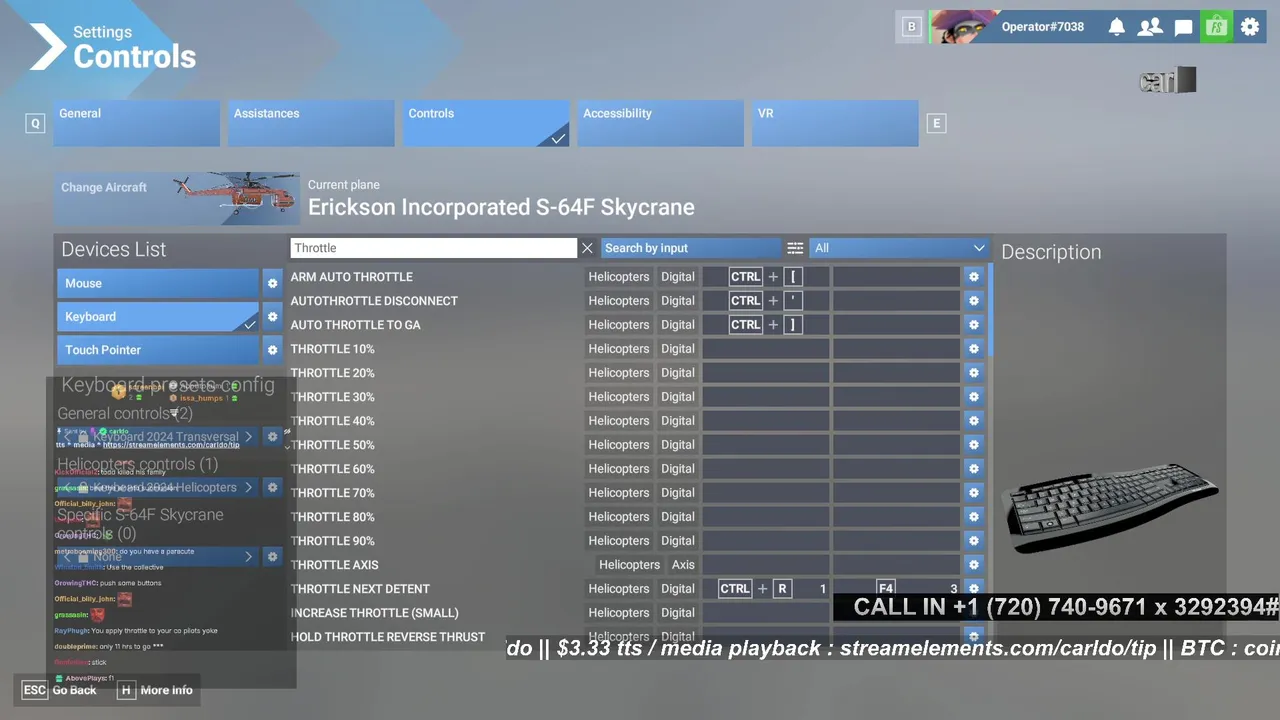Open gear for AUTO THROTTLE TO GA
Screen dimensions: 1280x720
[973, 325]
